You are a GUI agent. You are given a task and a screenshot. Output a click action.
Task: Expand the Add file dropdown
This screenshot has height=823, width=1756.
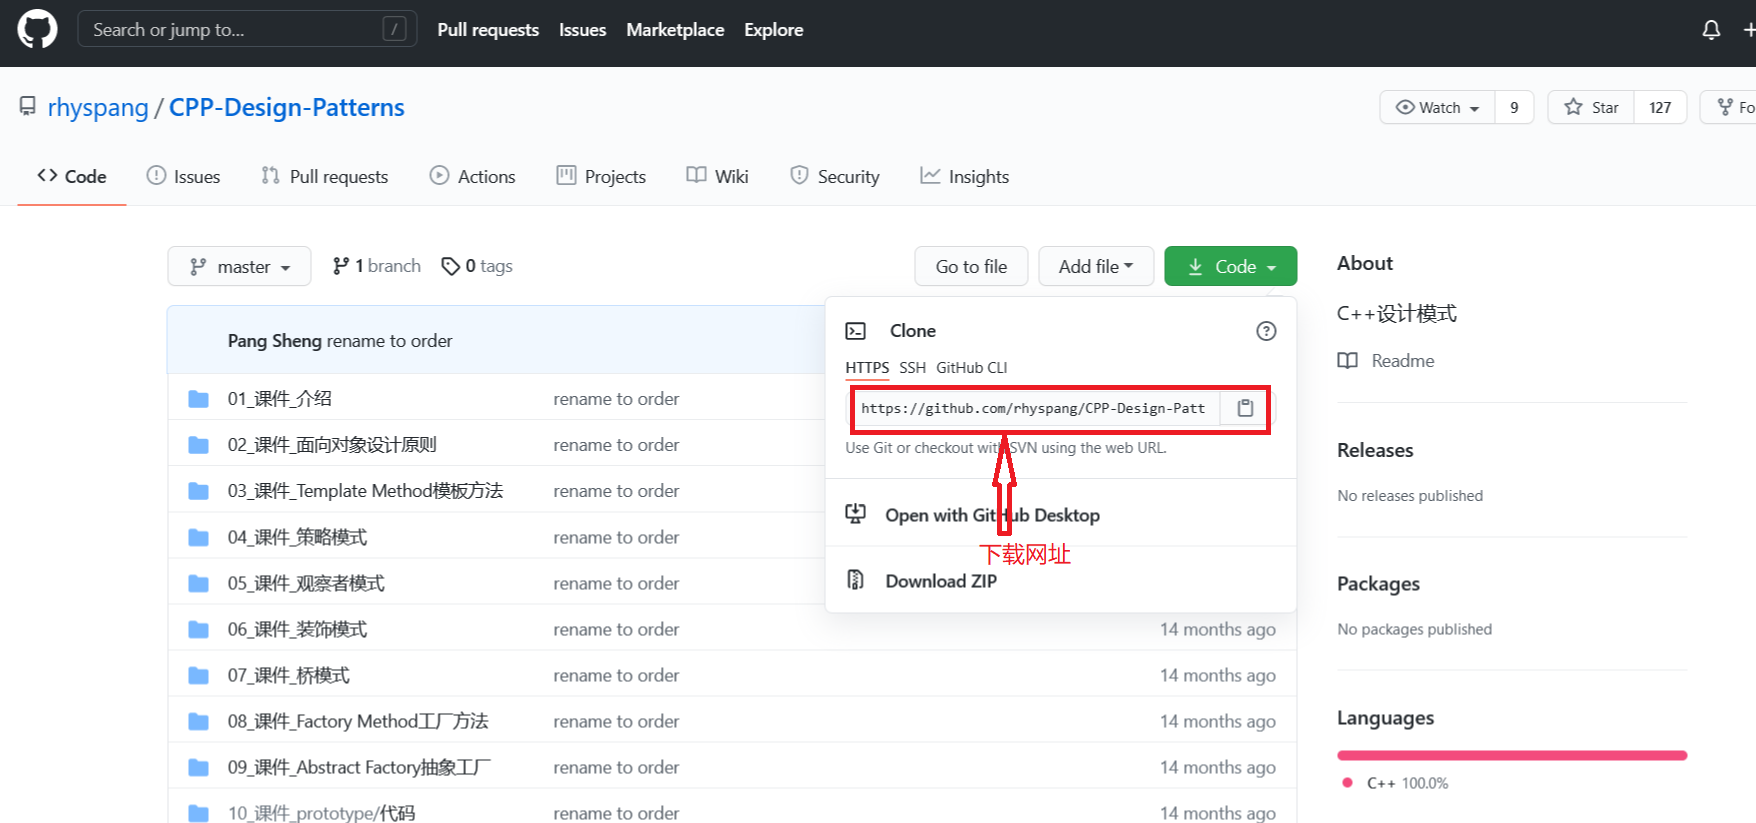[x=1096, y=266]
